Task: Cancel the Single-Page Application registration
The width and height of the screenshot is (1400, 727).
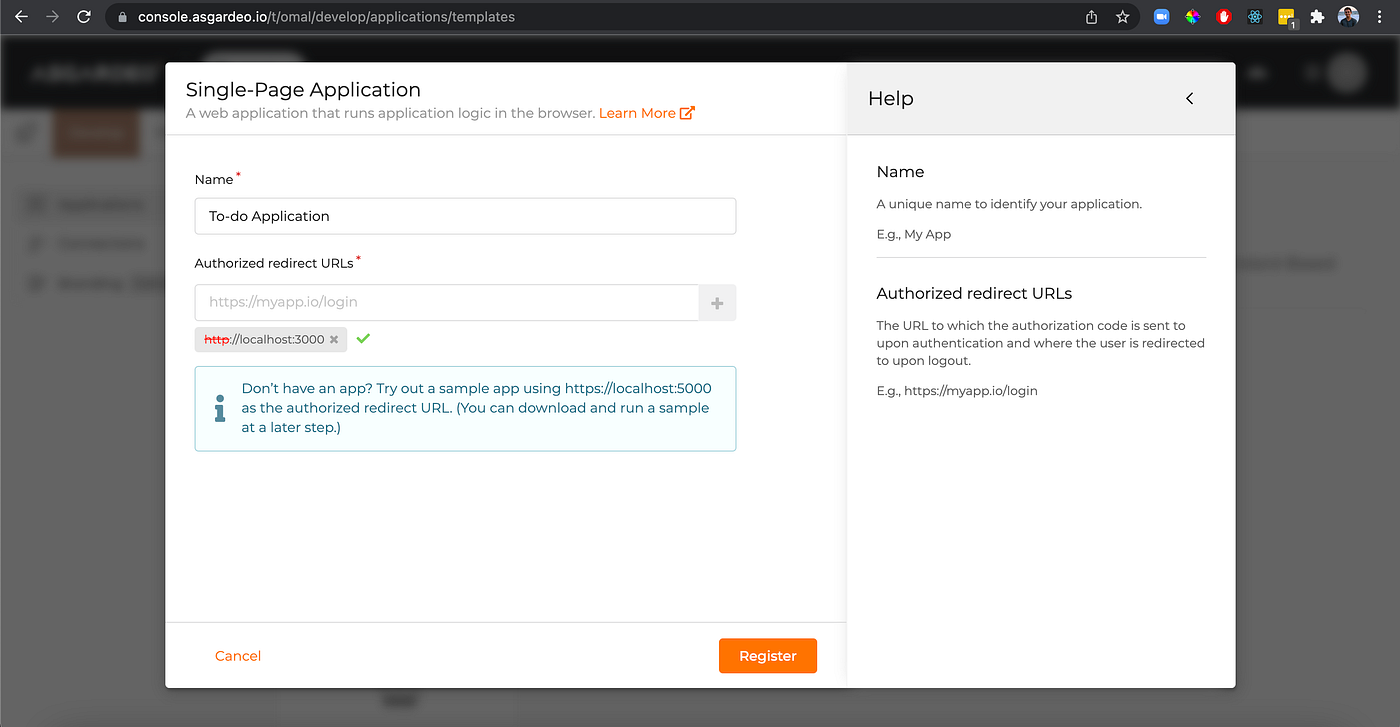Action: [x=237, y=655]
